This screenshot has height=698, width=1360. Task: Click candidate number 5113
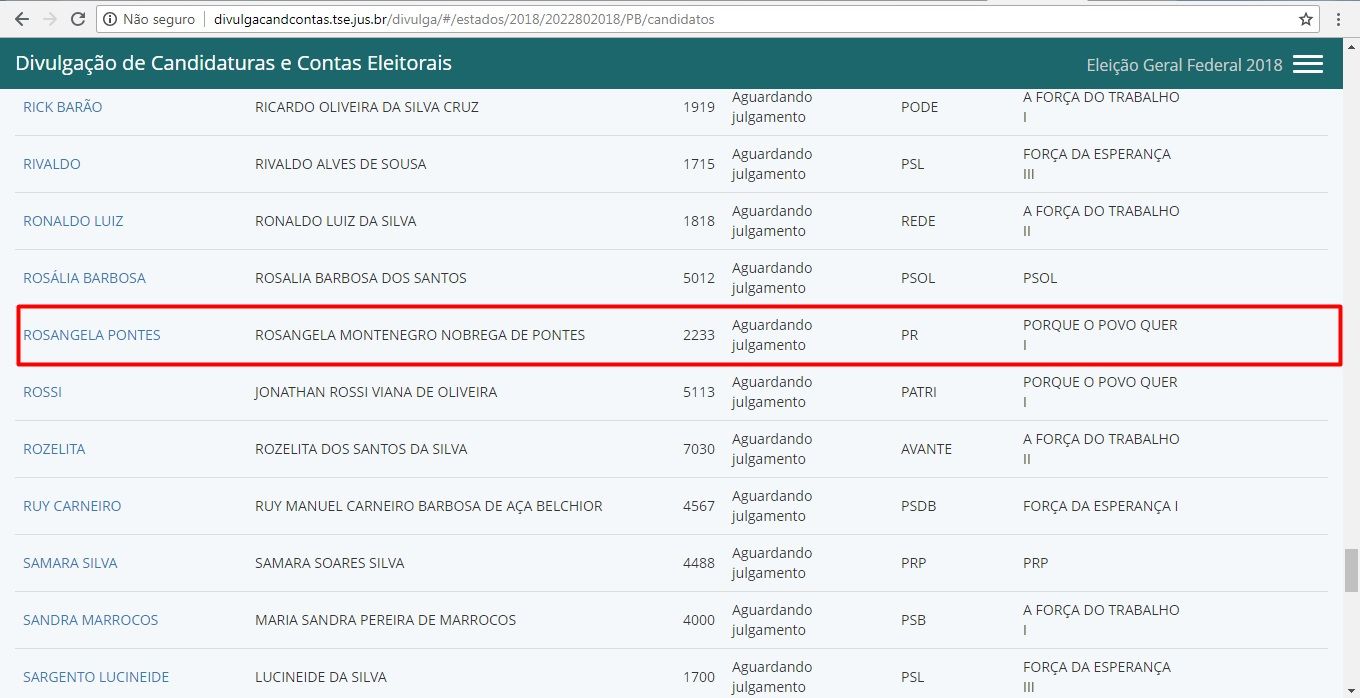click(x=699, y=392)
